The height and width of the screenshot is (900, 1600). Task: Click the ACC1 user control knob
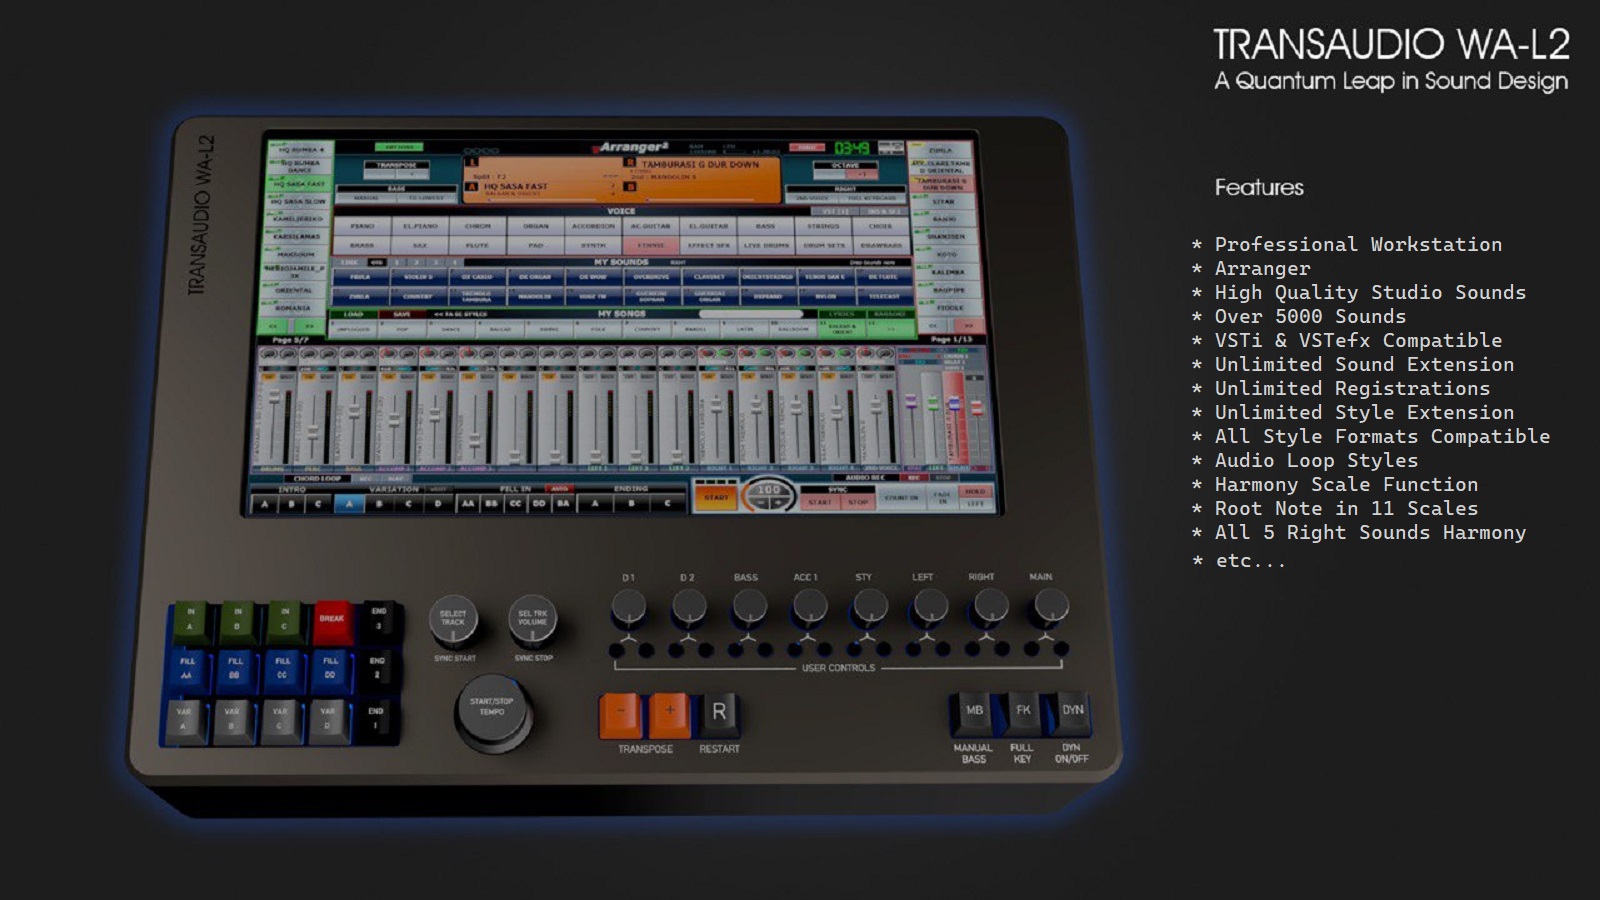[x=809, y=606]
